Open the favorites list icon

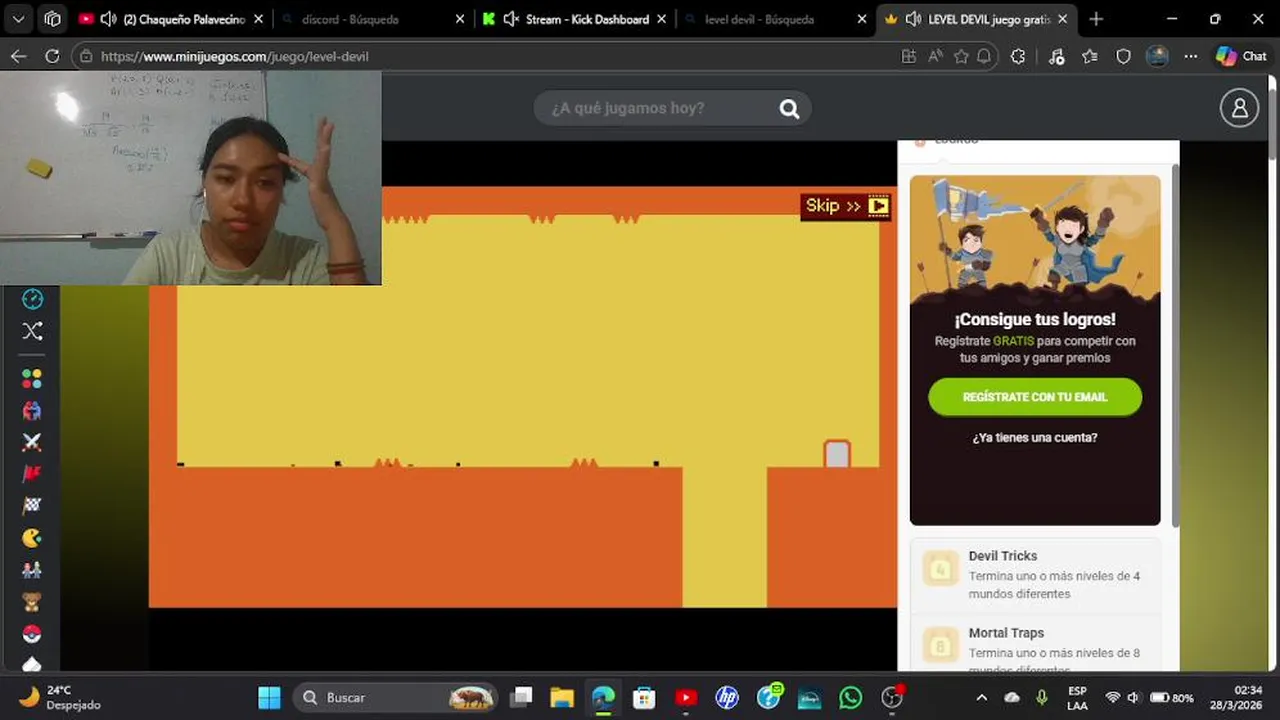point(1090,57)
